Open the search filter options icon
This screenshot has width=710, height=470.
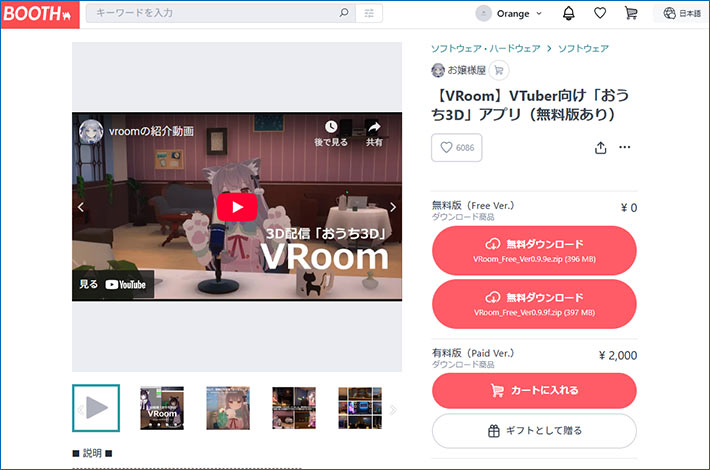pos(369,13)
